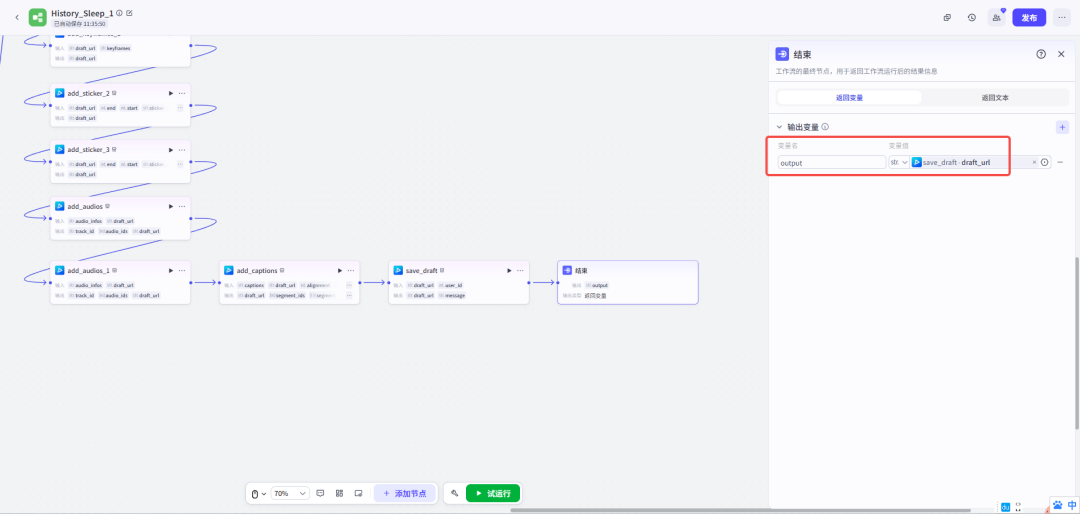Show the 输出变量 info tooltip icon

[x=825, y=127]
